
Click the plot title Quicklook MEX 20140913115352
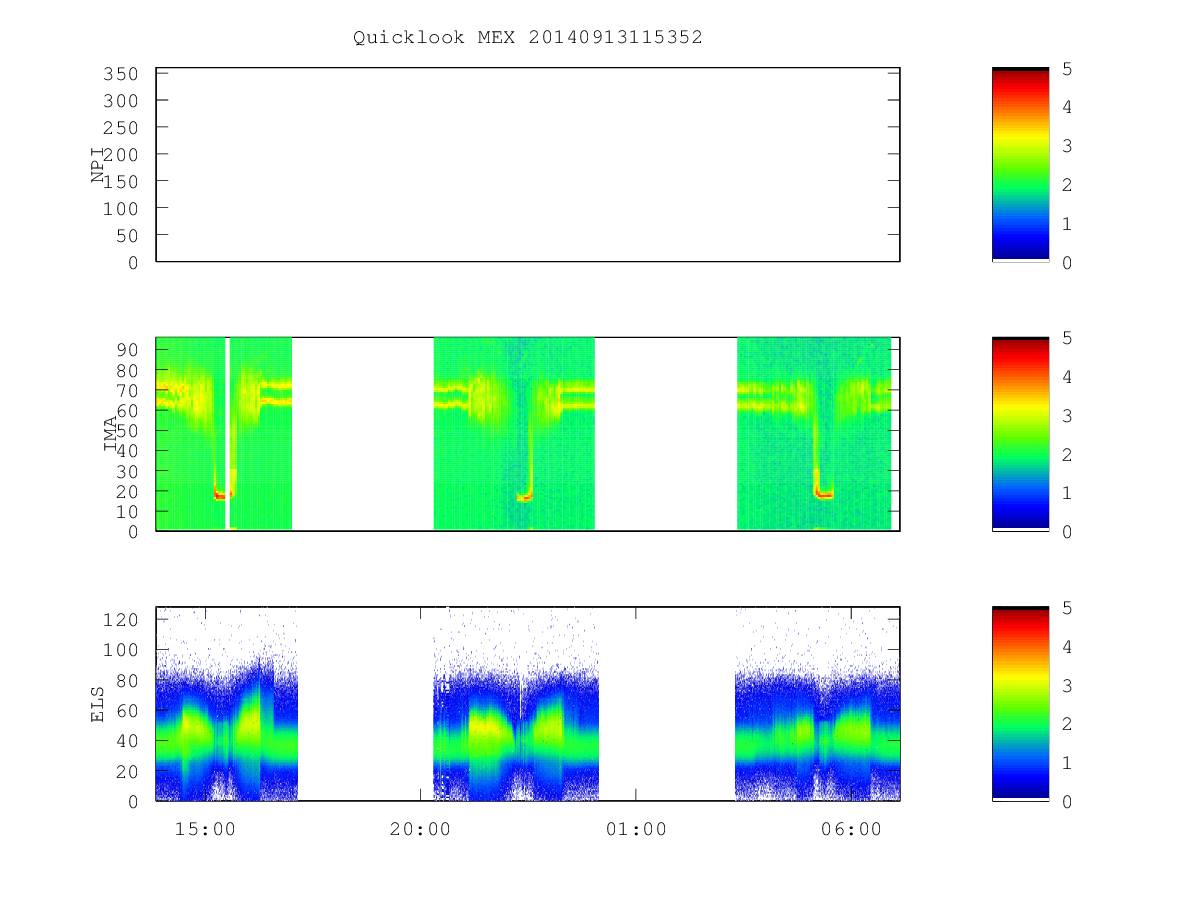527,37
